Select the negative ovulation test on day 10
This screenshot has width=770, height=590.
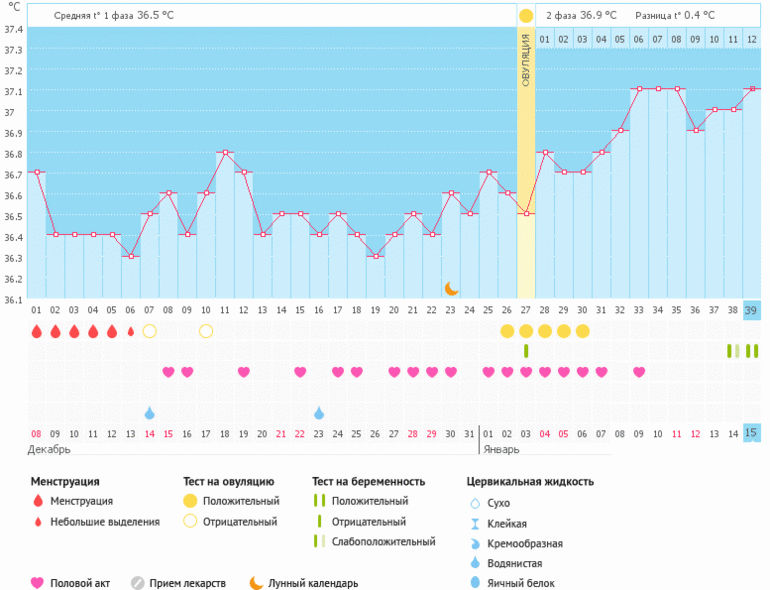tap(206, 331)
